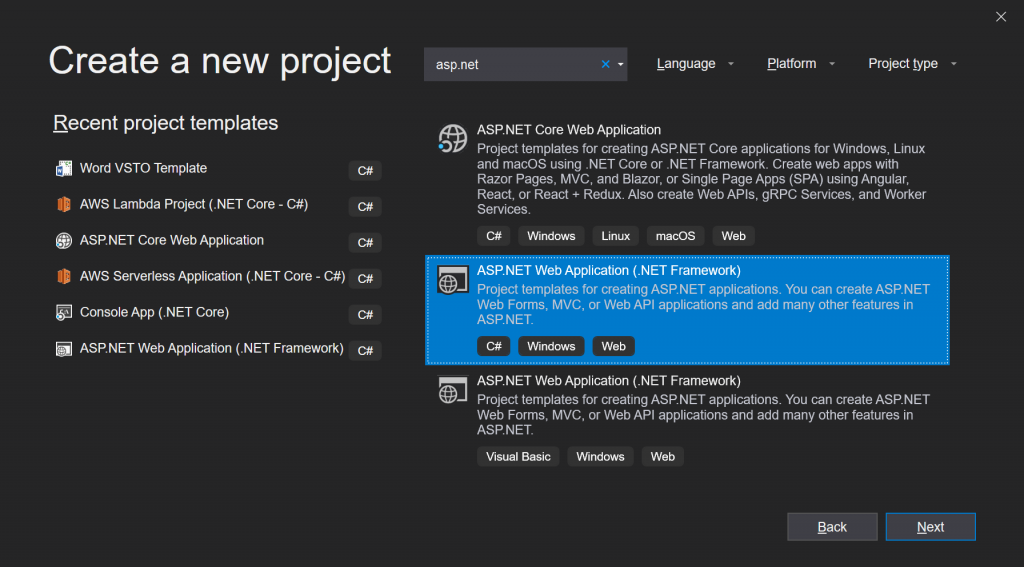The width and height of the screenshot is (1024, 567).
Task: Click the C# tag under ASP.NET Core result
Action: point(494,236)
